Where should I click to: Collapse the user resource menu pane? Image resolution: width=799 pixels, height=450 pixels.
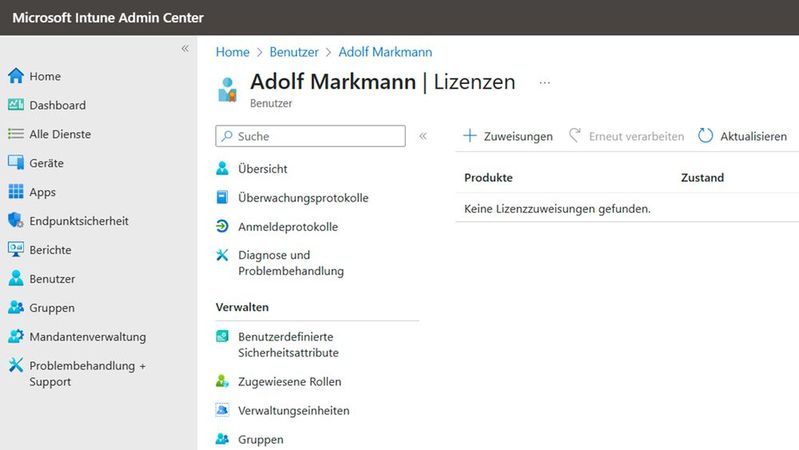pyautogui.click(x=423, y=136)
